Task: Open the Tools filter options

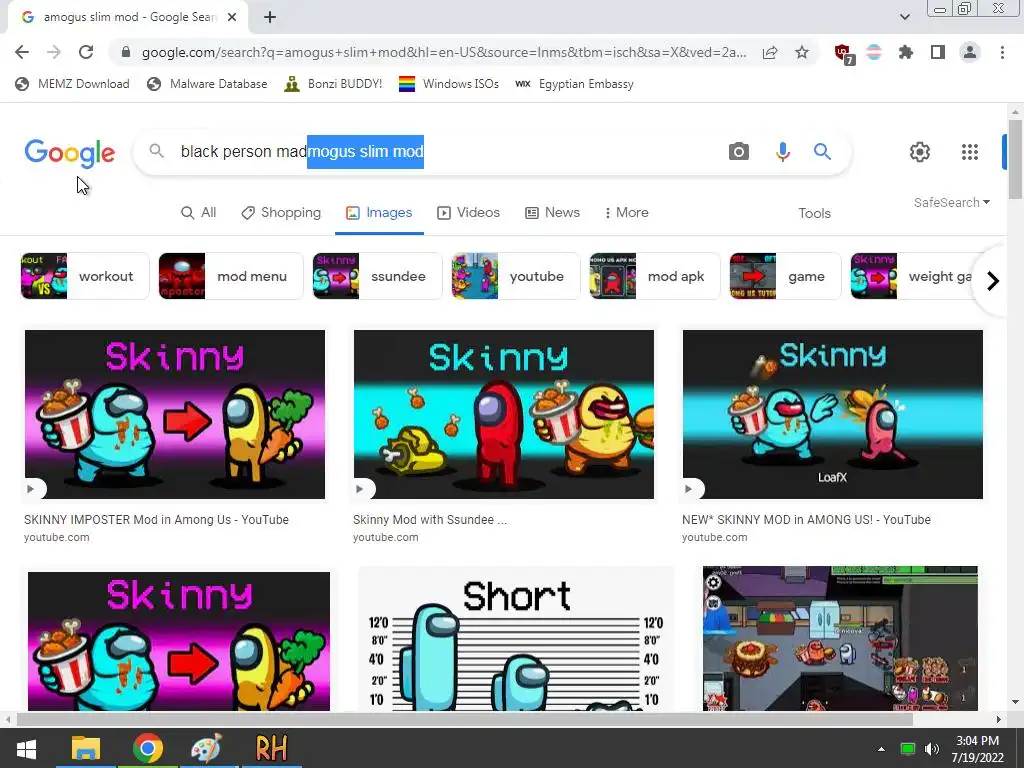Action: tap(814, 214)
